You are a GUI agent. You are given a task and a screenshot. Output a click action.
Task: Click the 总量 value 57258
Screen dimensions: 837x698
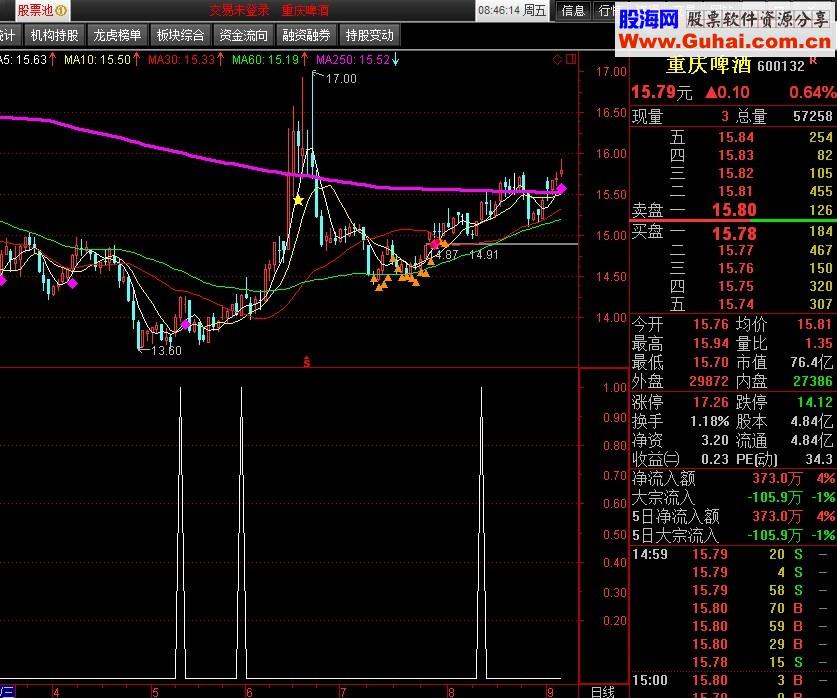(812, 116)
